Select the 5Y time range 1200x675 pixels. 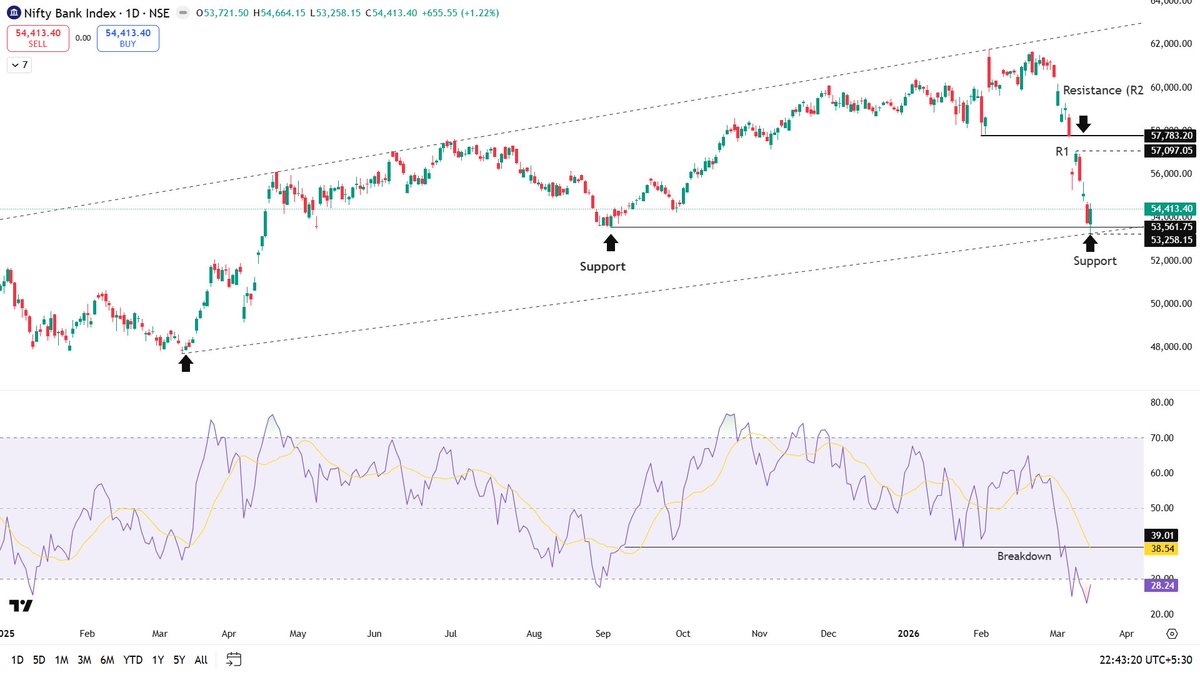pyautogui.click(x=178, y=660)
